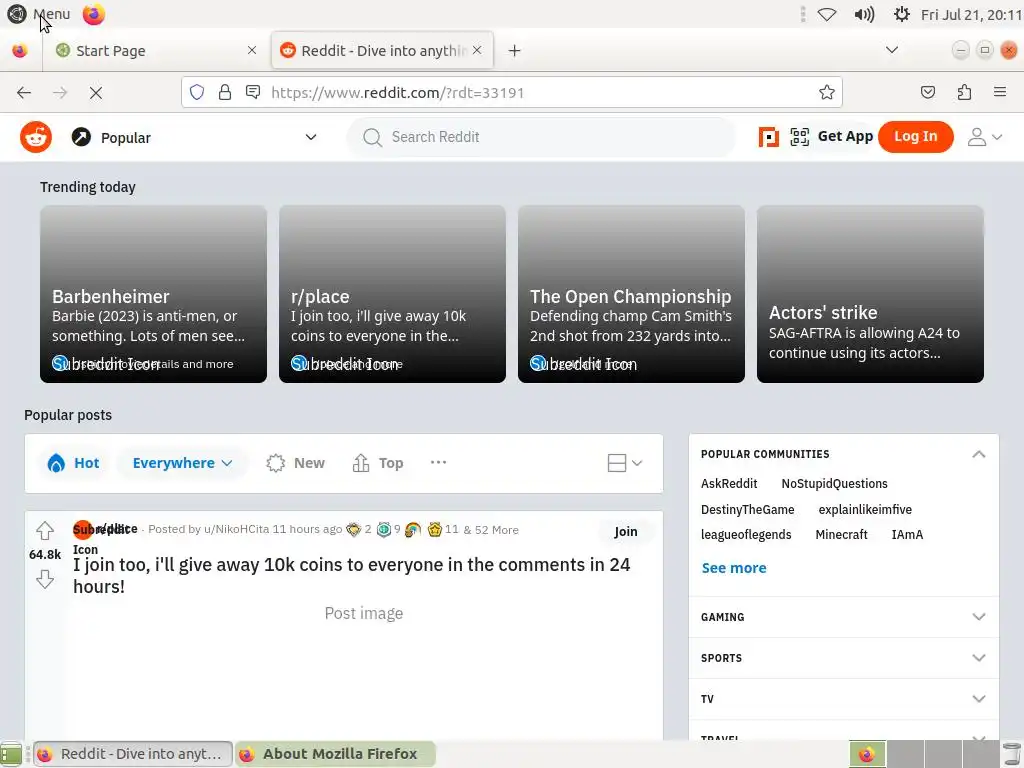The width and height of the screenshot is (1024, 768).
Task: Click the site security padlock icon
Action: 225,92
